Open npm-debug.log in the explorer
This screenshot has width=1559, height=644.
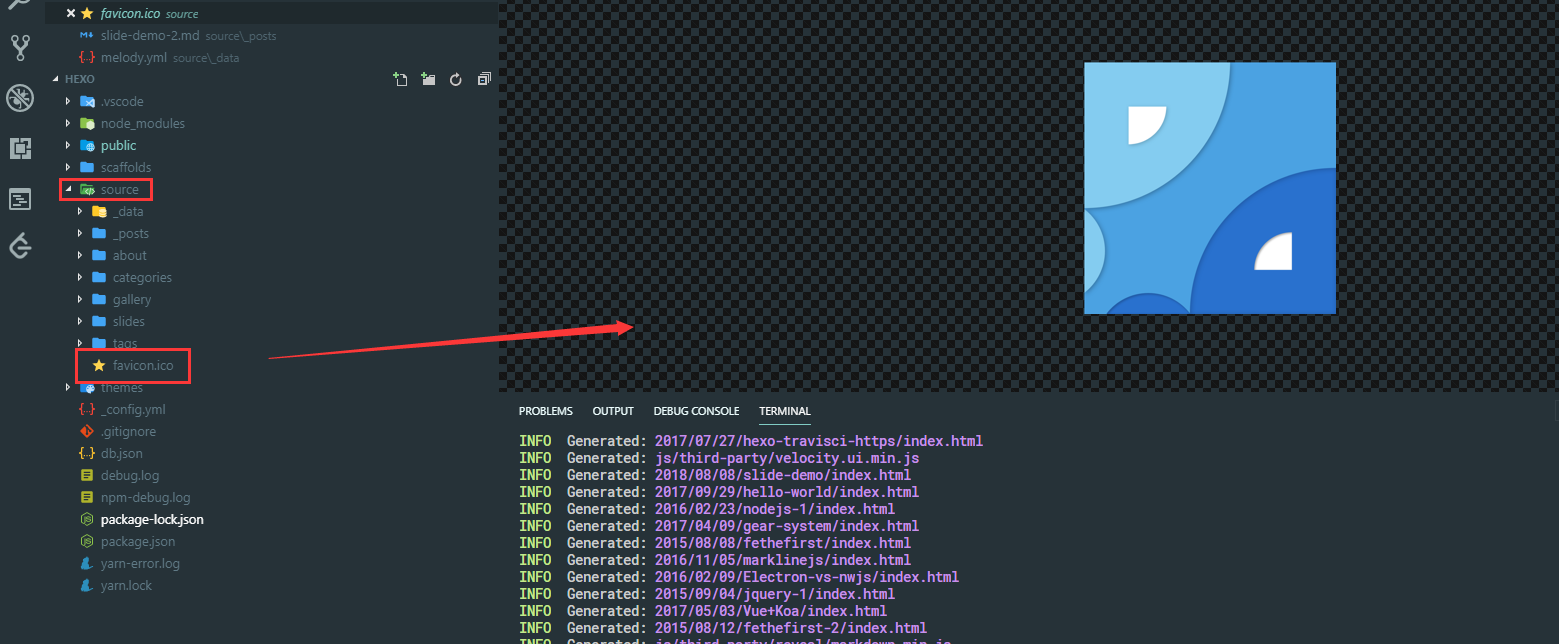(145, 497)
